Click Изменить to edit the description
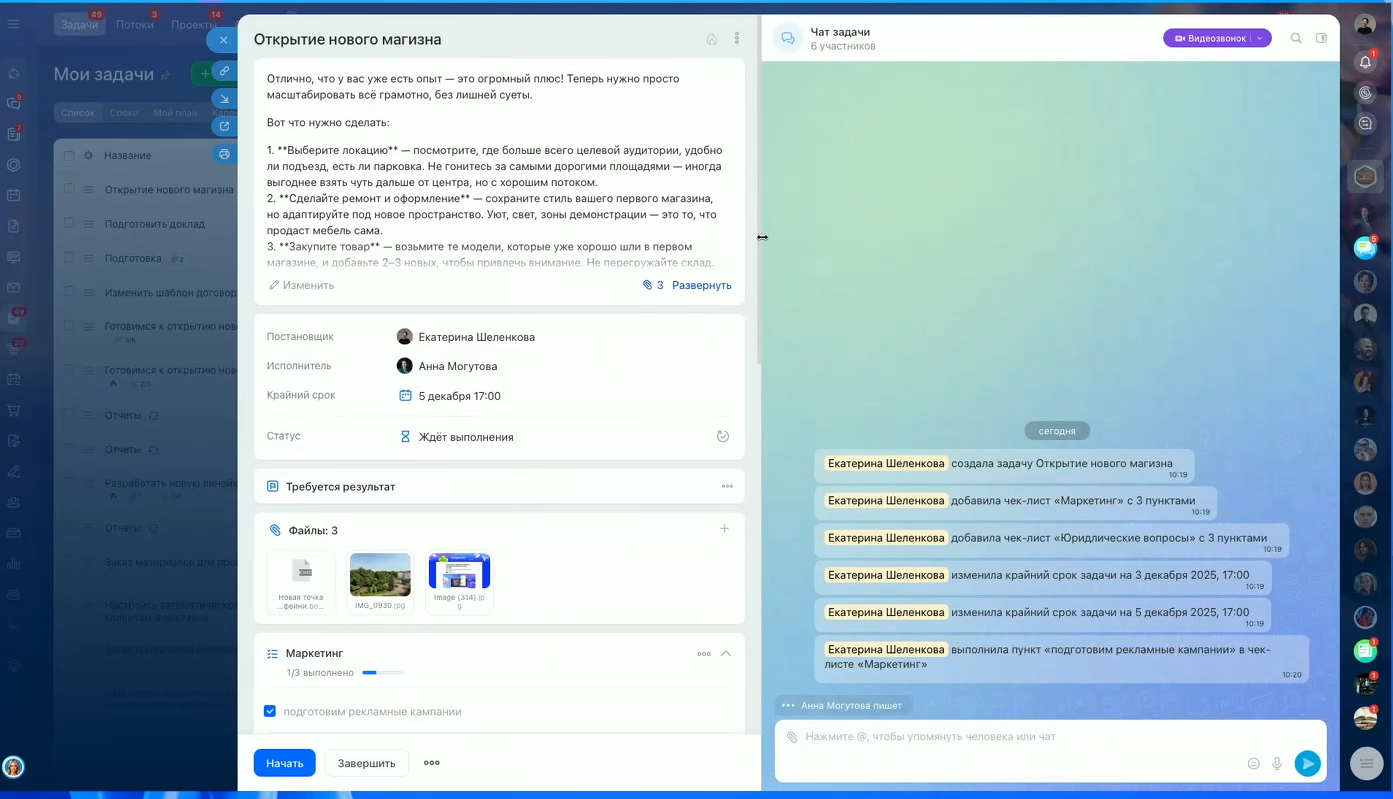 [x=301, y=285]
